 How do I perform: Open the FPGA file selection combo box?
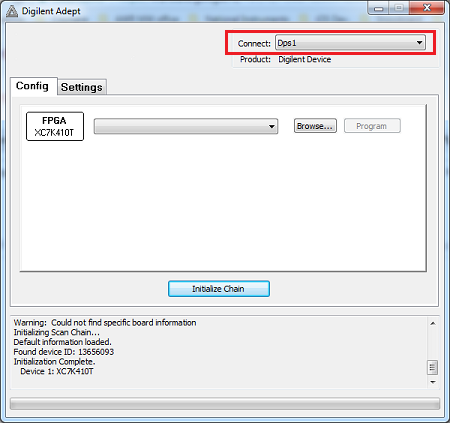coord(186,126)
